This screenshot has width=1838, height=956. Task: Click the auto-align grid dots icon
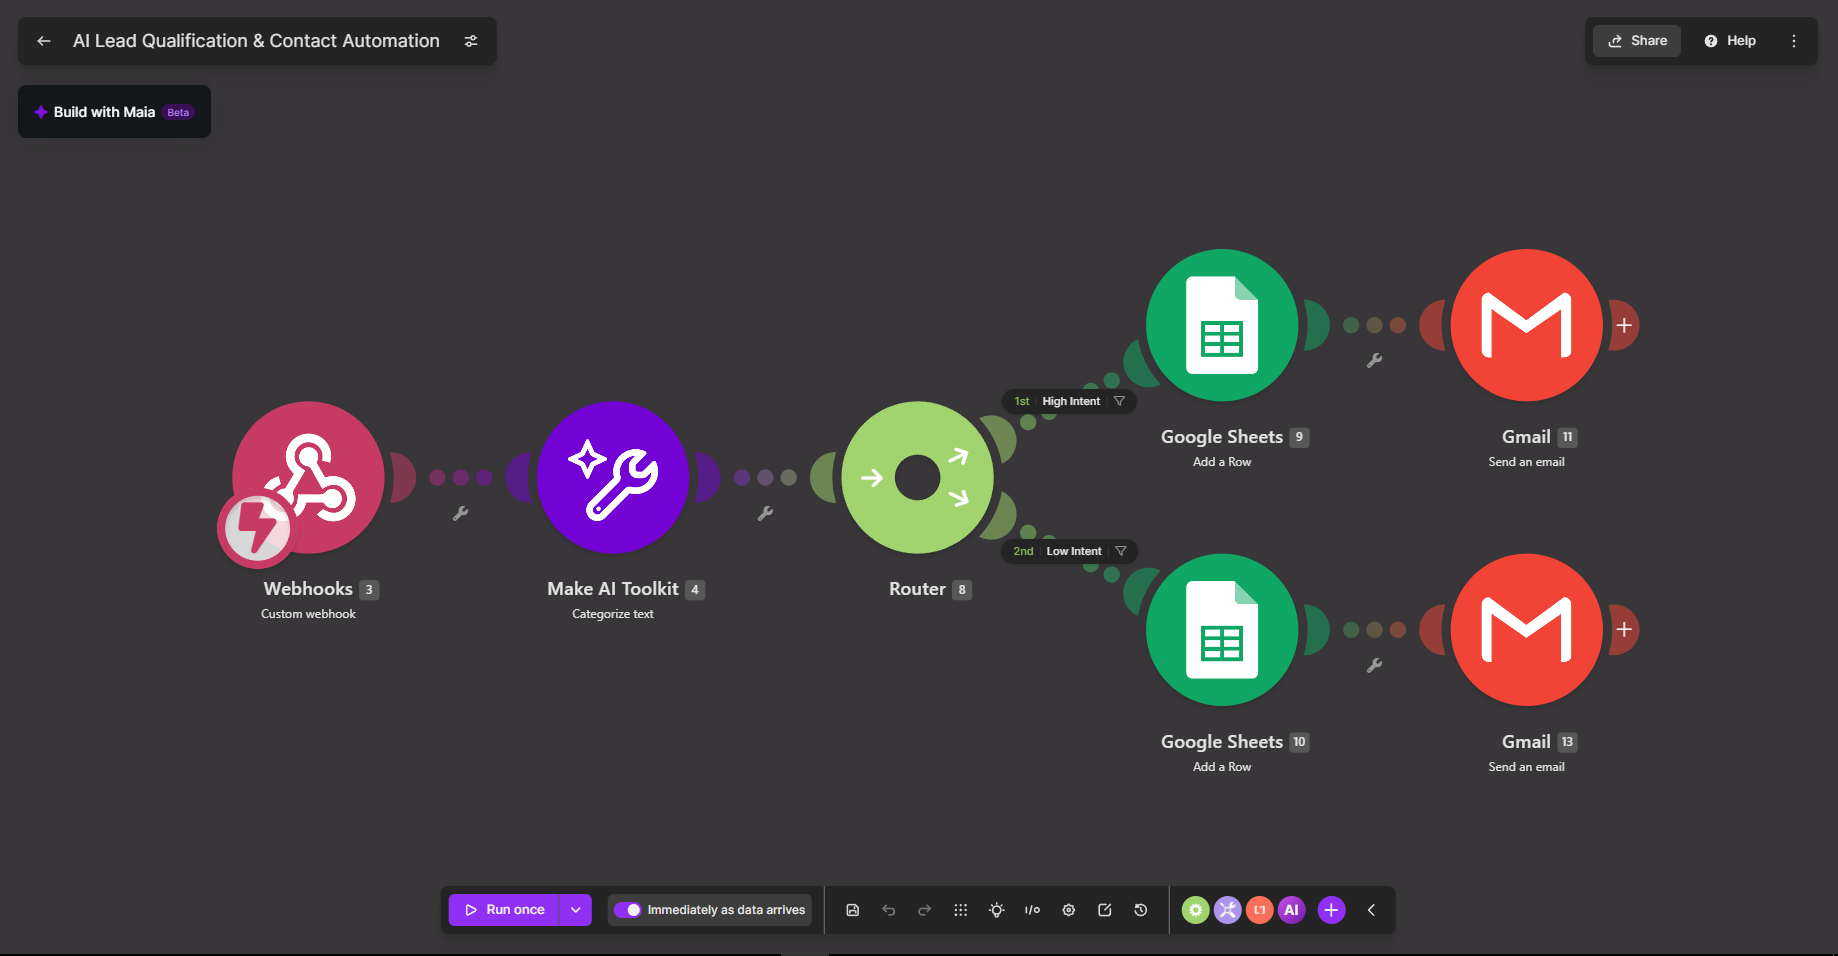tap(961, 910)
